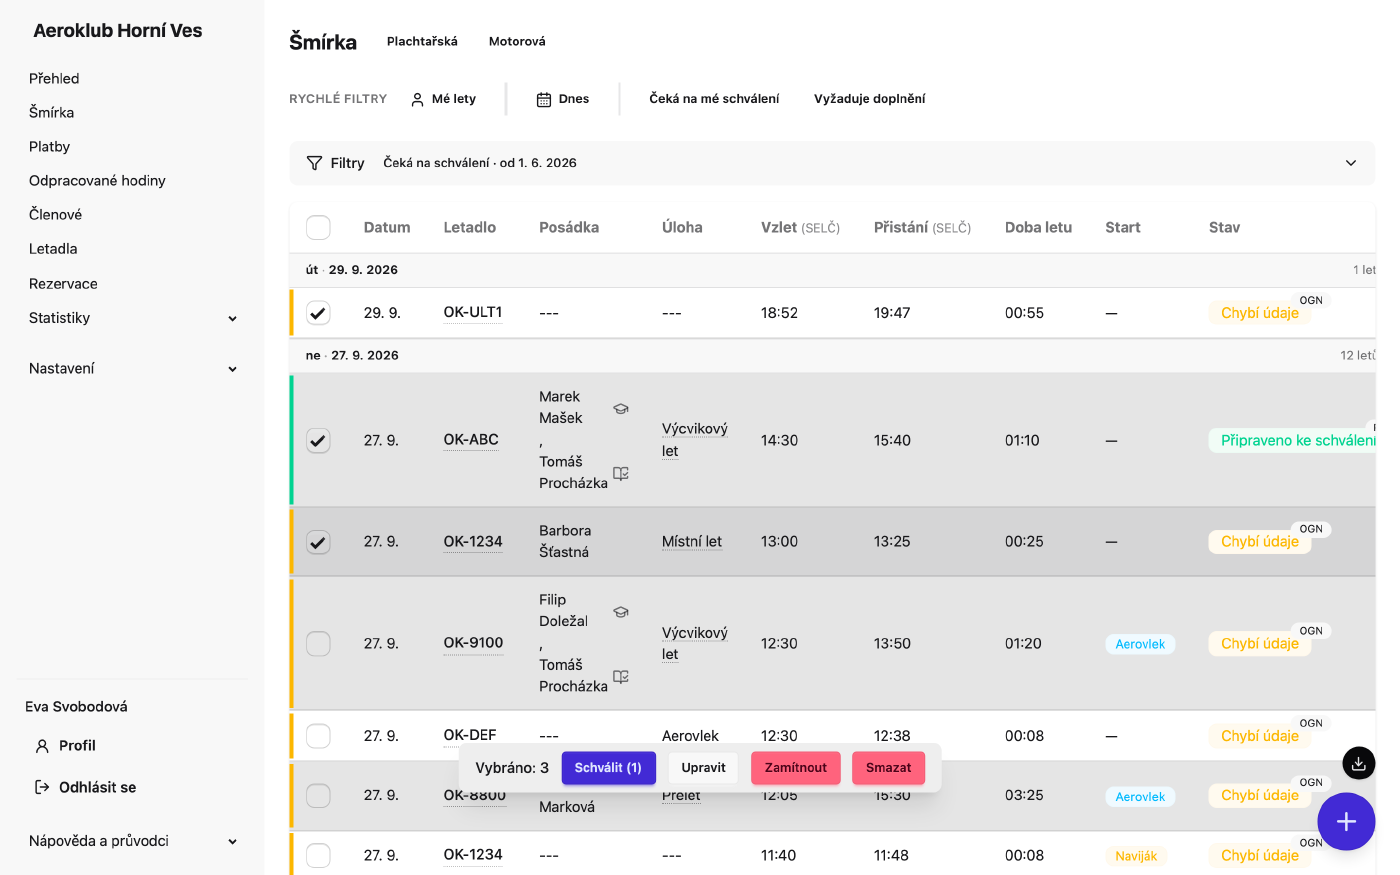Image resolution: width=1400 pixels, height=875 pixels.
Task: Click the Upravit button
Action: (703, 768)
